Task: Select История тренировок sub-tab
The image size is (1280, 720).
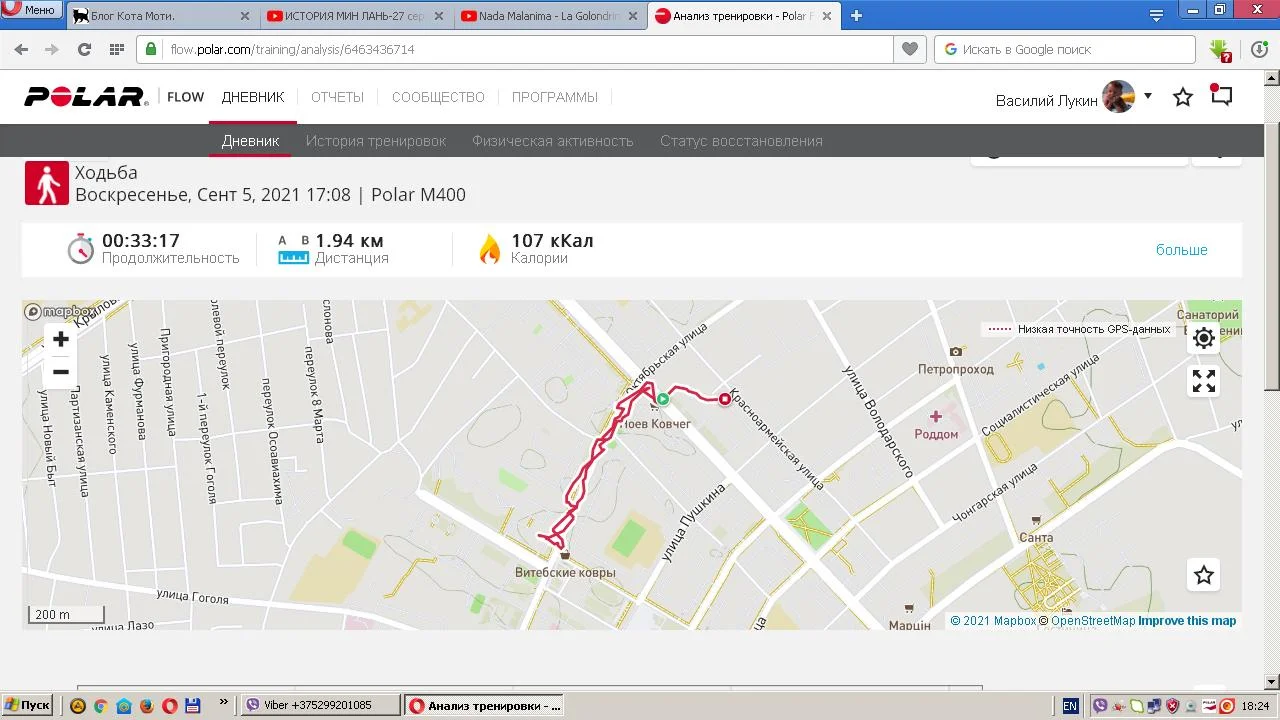Action: click(x=376, y=141)
